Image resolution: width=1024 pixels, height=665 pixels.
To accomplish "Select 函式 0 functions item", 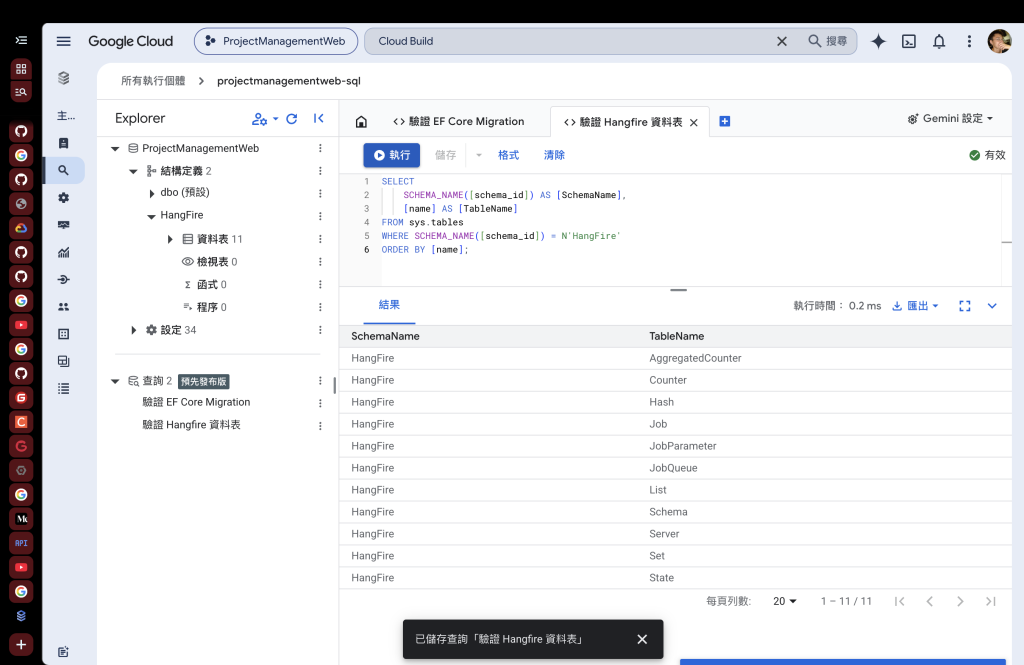I will 205,284.
